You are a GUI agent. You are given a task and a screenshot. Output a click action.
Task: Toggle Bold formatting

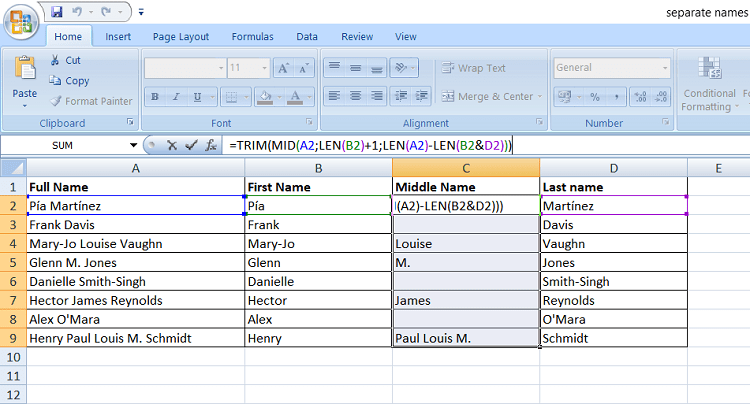(154, 97)
